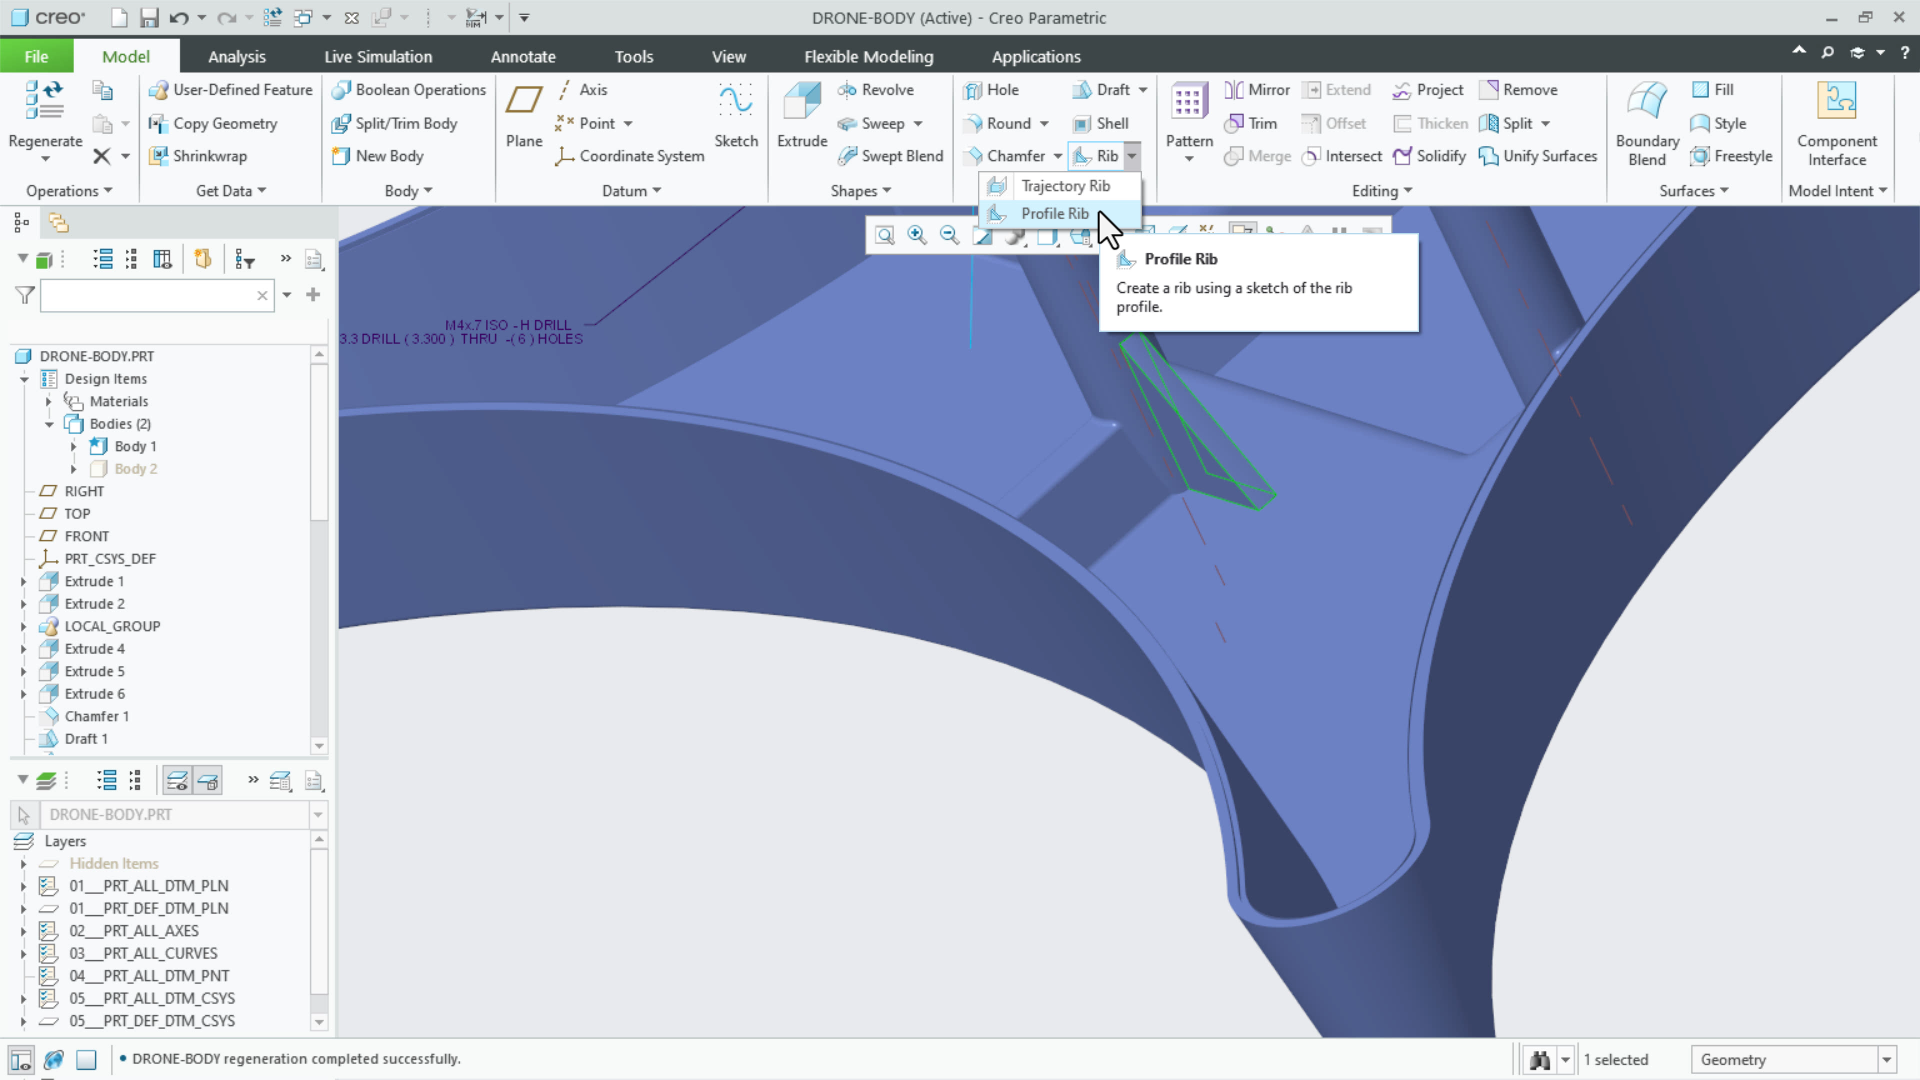1920x1080 pixels.
Task: Open the Sketch tool
Action: pos(736,113)
